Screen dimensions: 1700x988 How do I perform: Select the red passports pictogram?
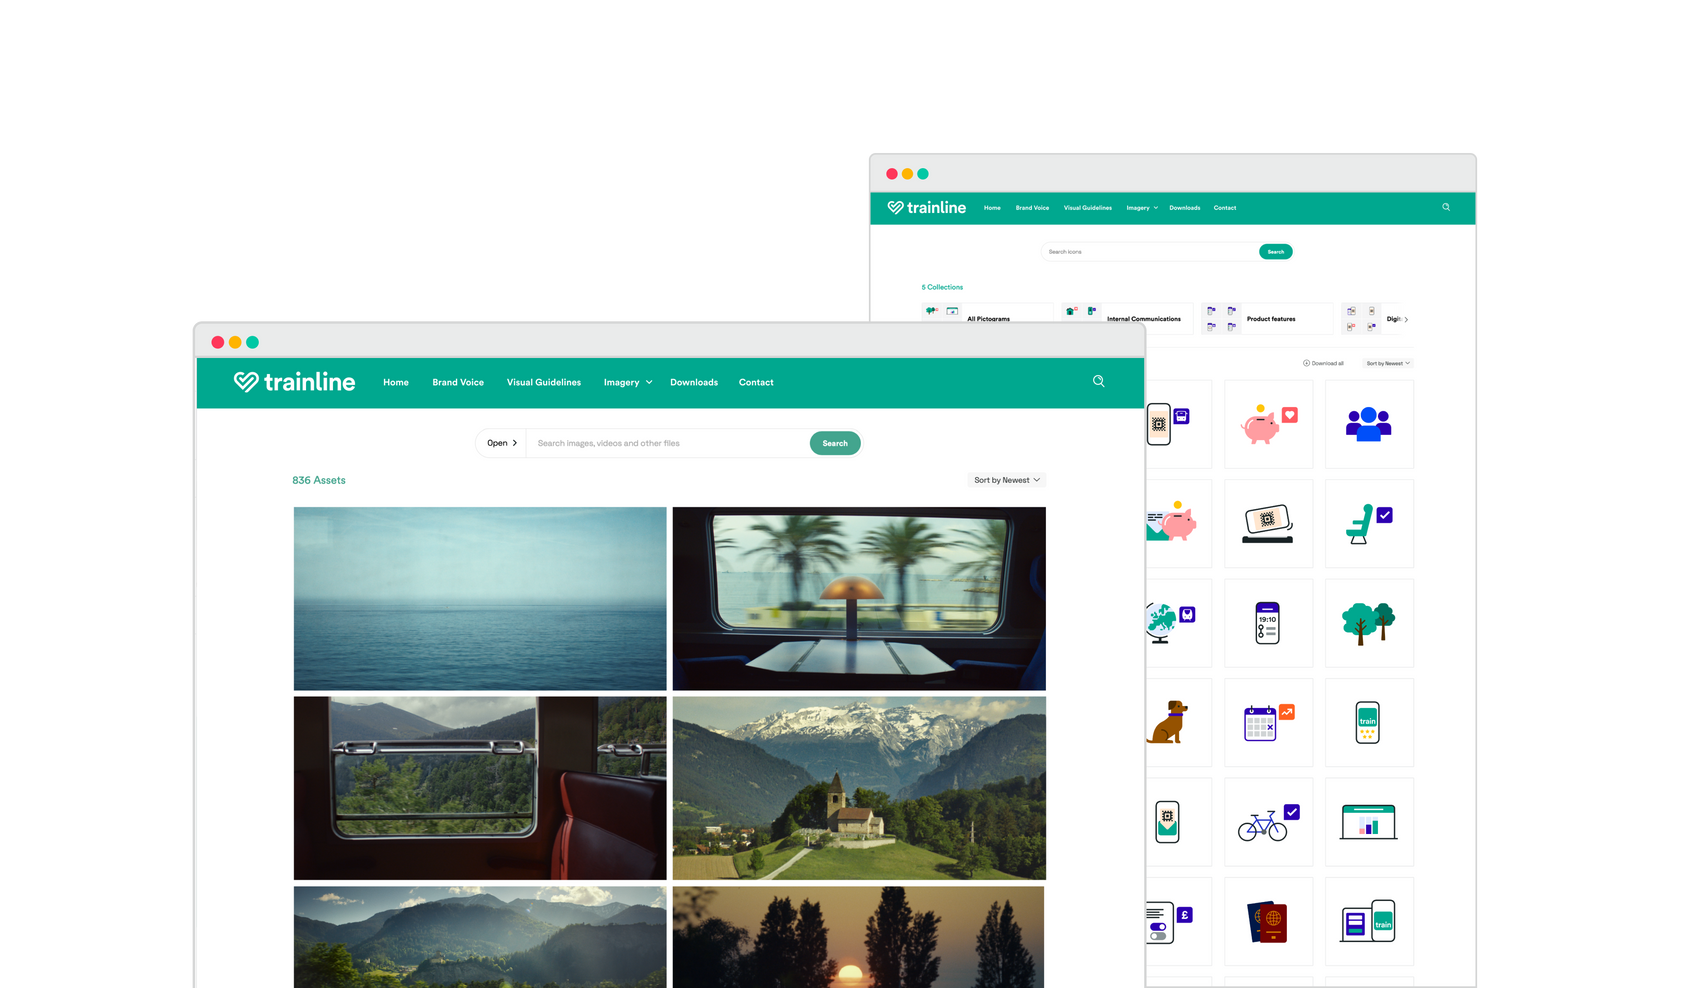point(1268,922)
